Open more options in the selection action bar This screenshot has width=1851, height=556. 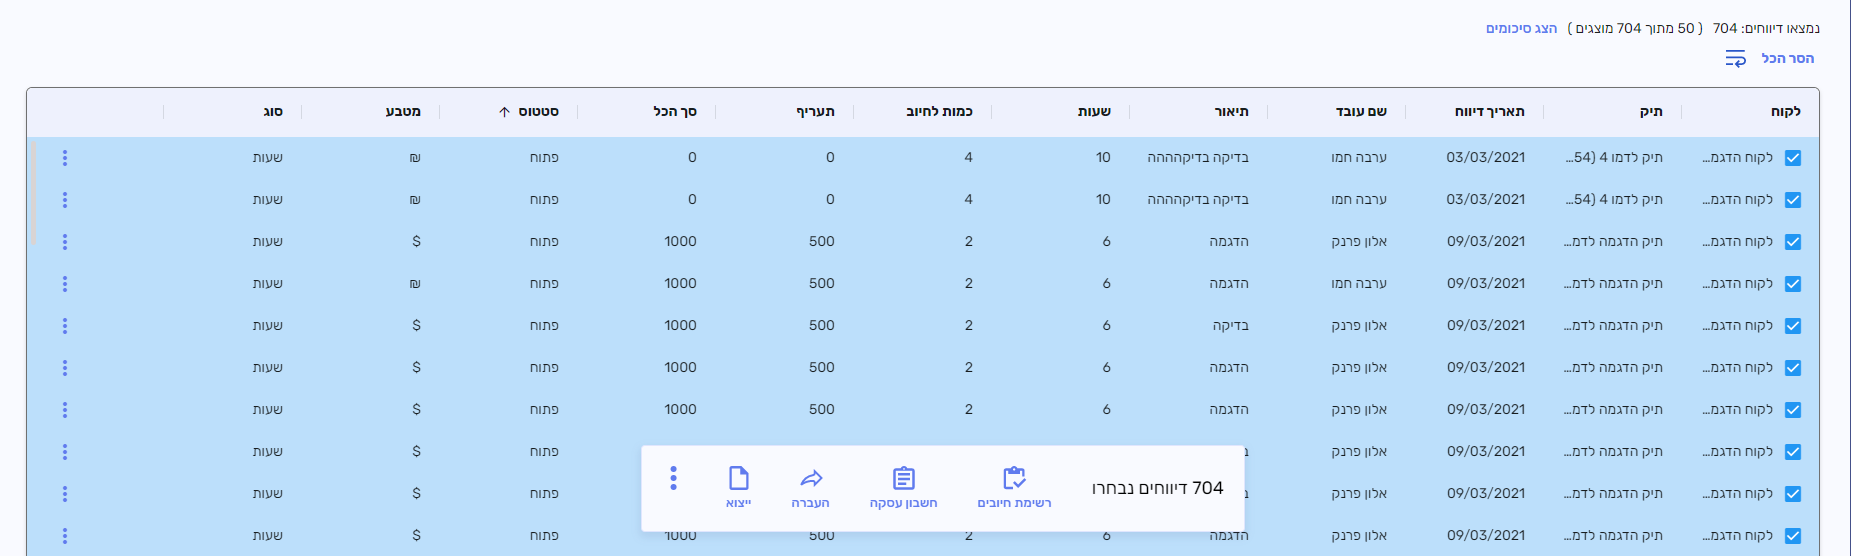(673, 478)
